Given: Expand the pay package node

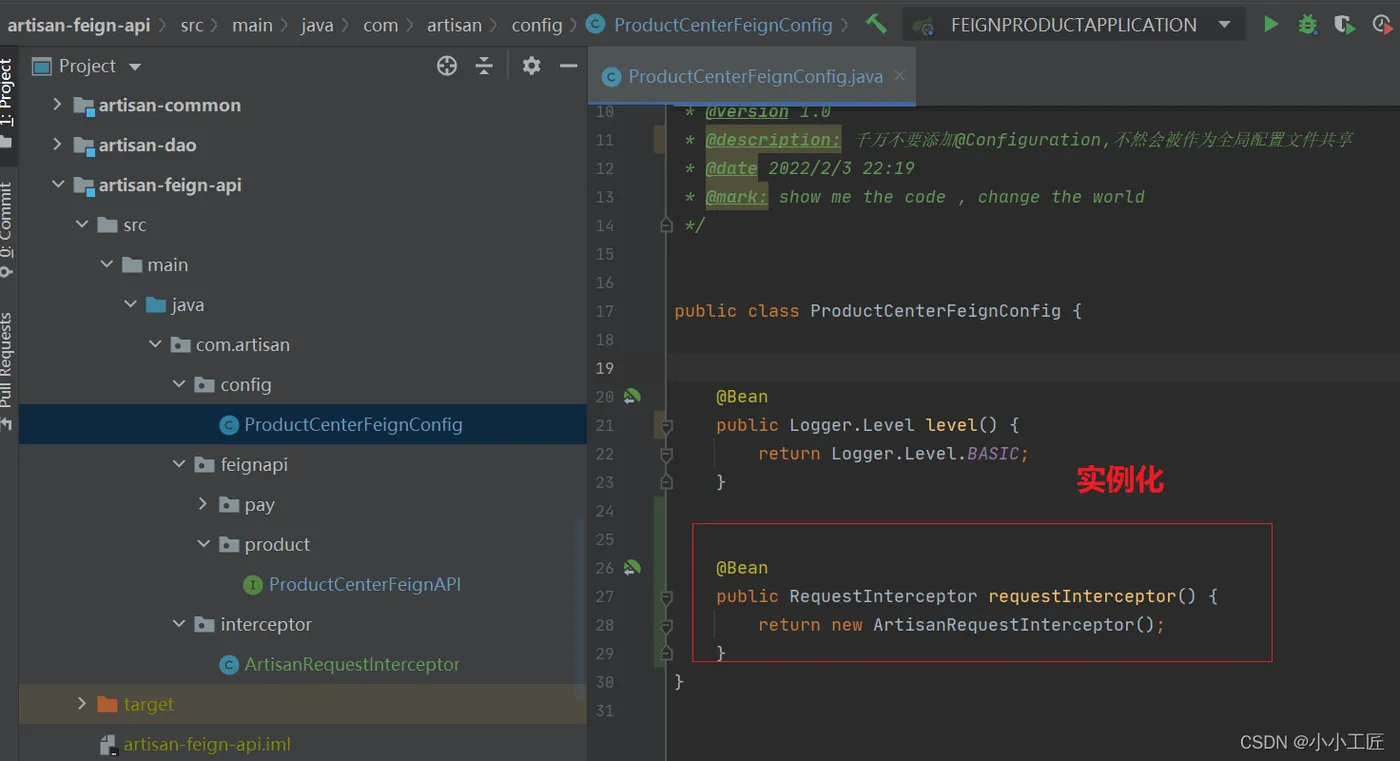Looking at the screenshot, I should click(x=203, y=505).
